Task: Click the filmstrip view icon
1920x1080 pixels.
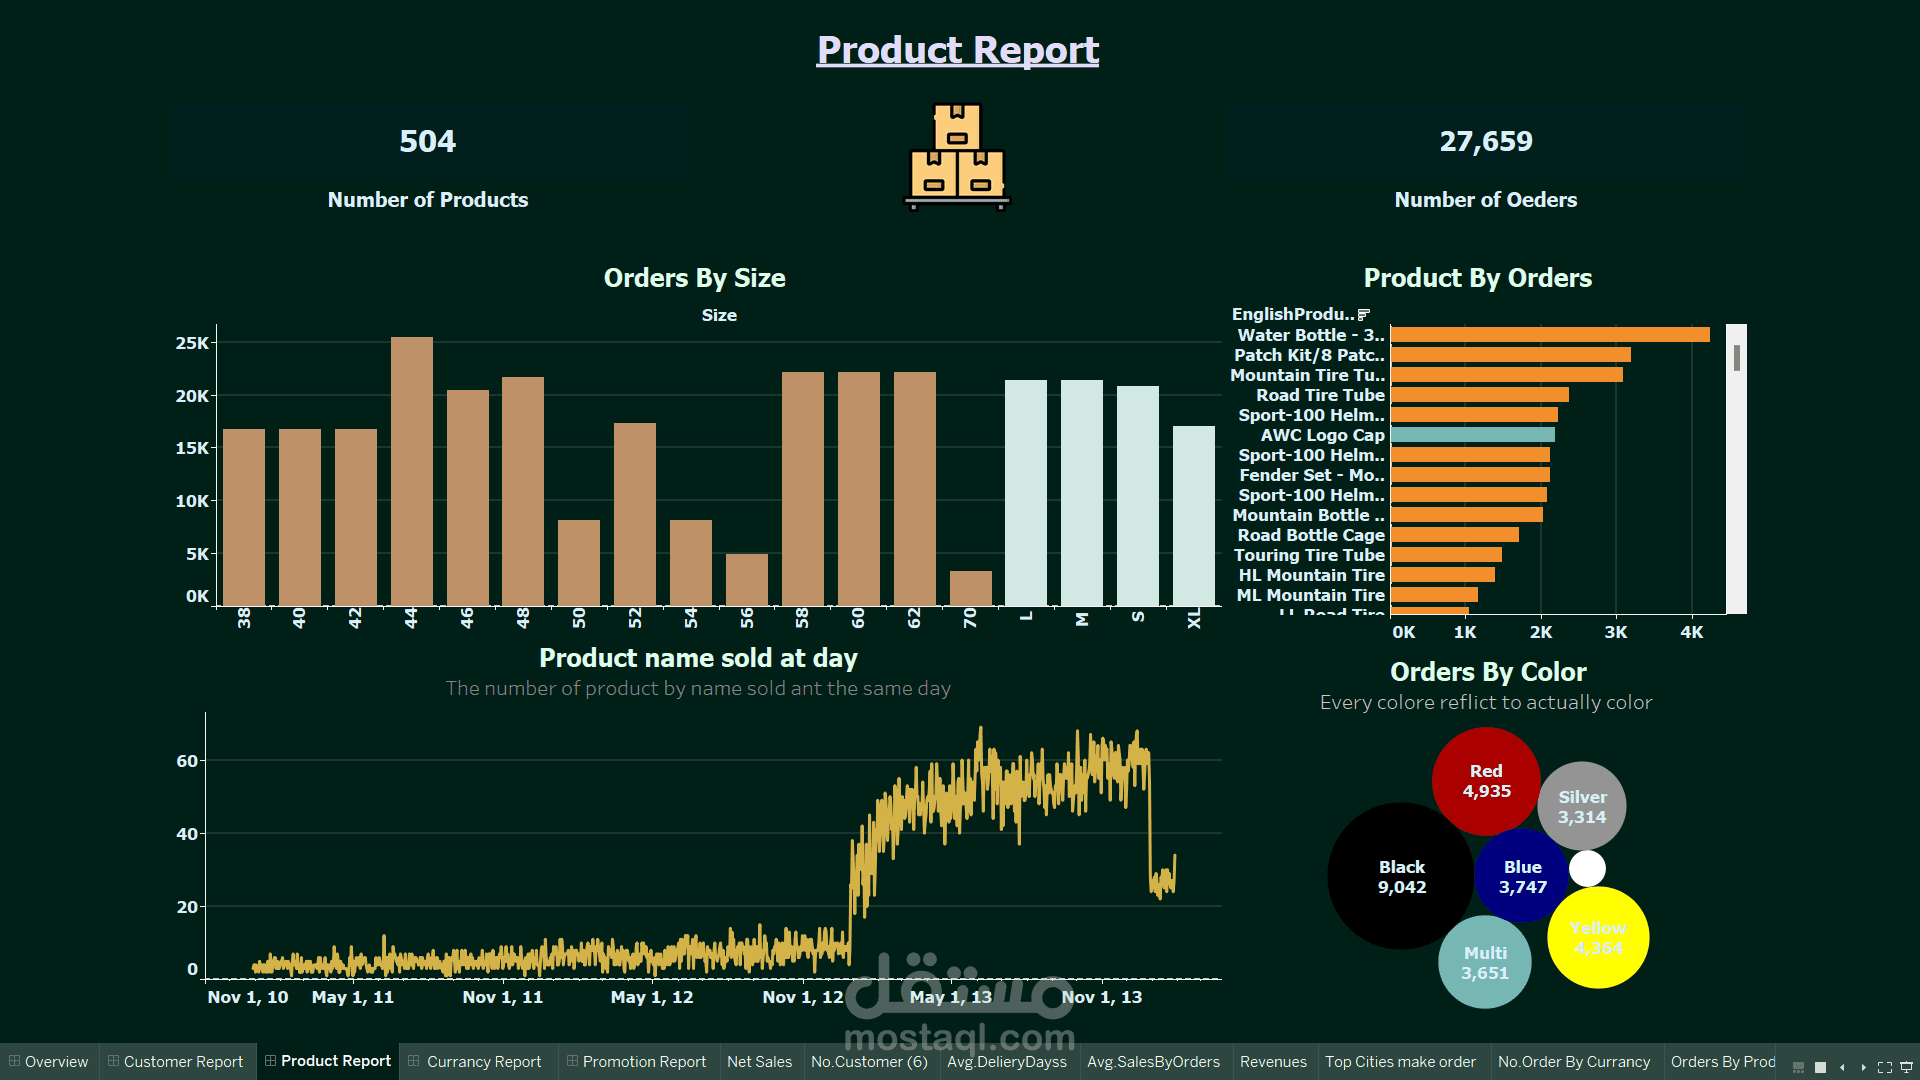Action: click(x=1798, y=1067)
